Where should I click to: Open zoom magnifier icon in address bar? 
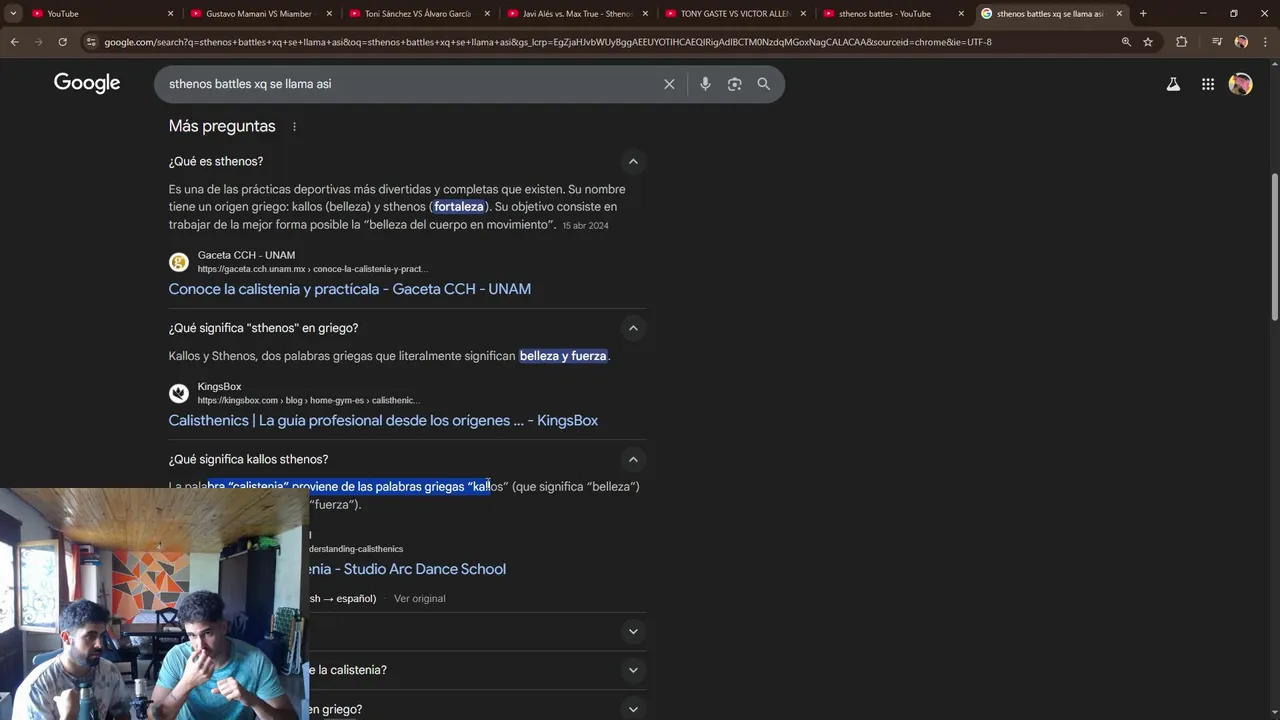tap(1126, 42)
